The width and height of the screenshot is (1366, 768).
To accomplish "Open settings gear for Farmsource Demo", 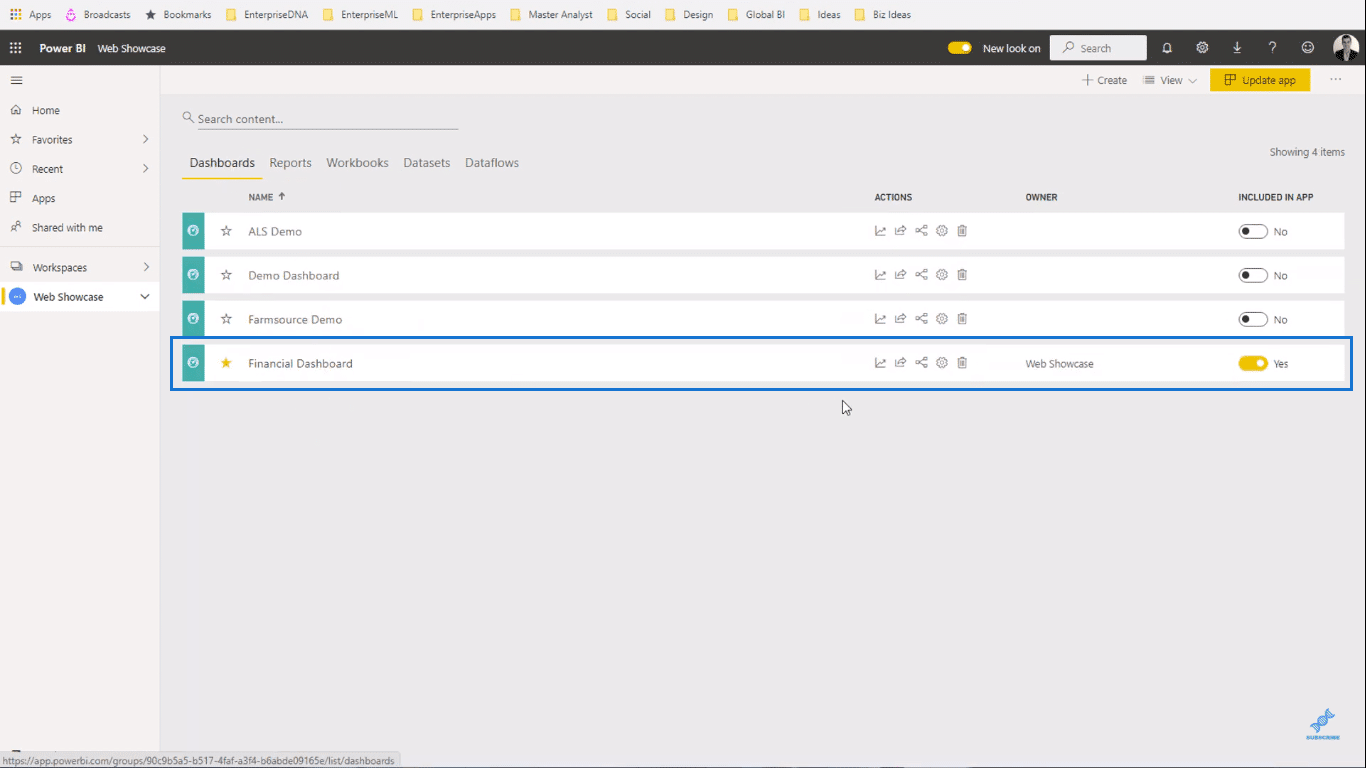I will (x=942, y=319).
